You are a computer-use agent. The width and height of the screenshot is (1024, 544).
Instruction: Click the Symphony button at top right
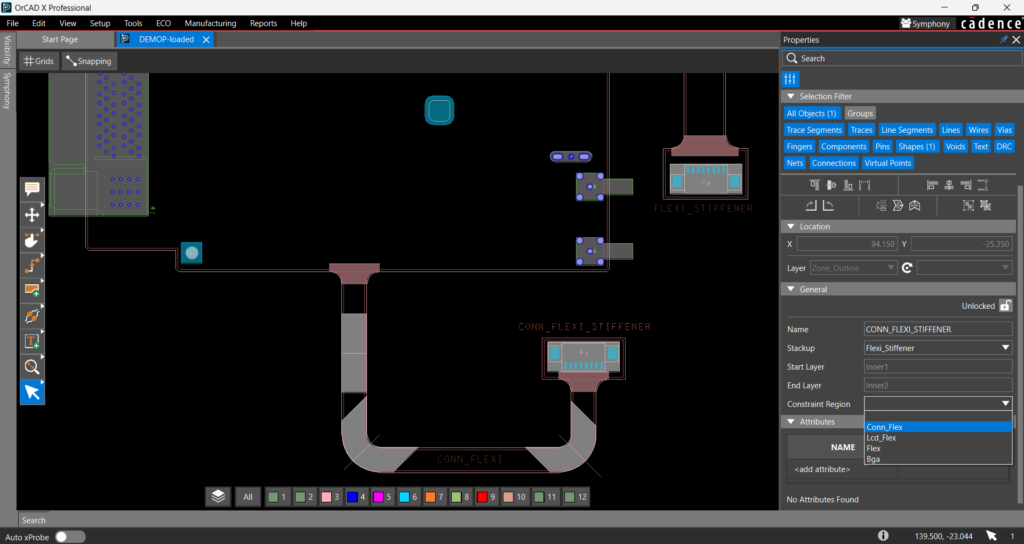pyautogui.click(x=925, y=24)
